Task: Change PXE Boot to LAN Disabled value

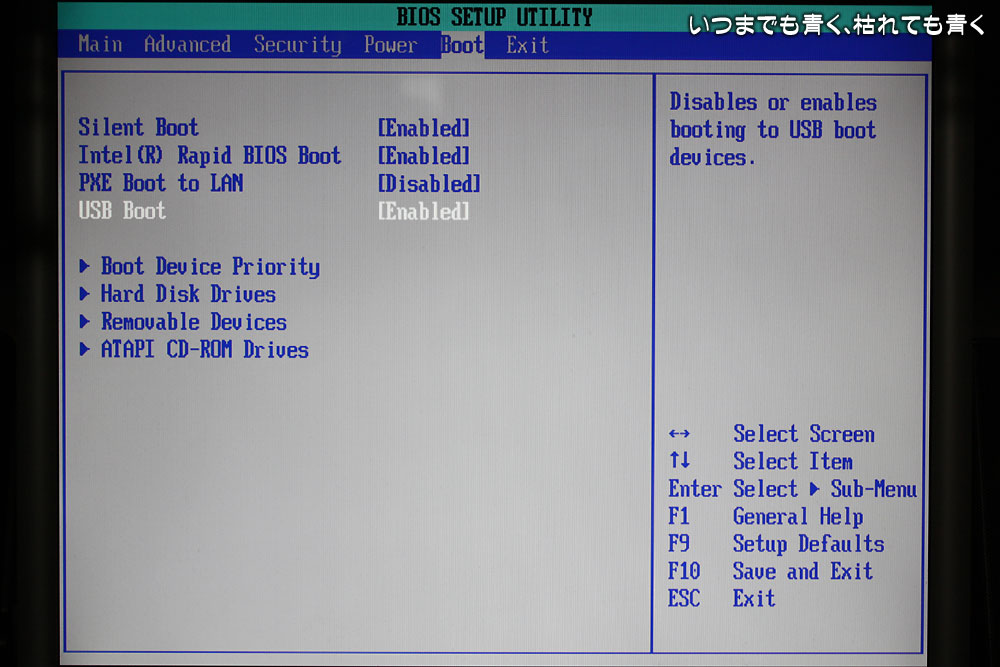Action: tap(428, 184)
